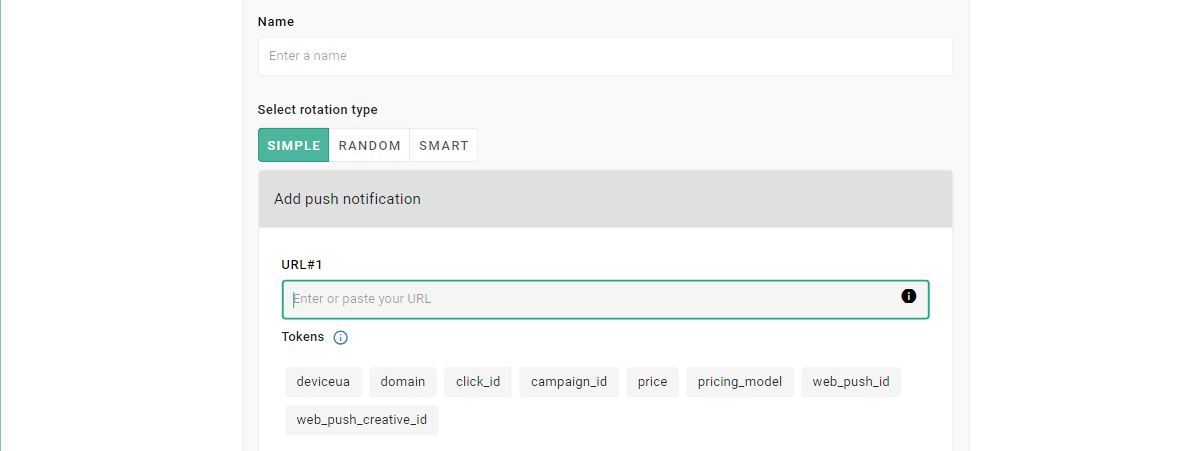Screen dimensions: 1192x451
Task: Insert the web_push_creative_id token
Action: point(361,420)
